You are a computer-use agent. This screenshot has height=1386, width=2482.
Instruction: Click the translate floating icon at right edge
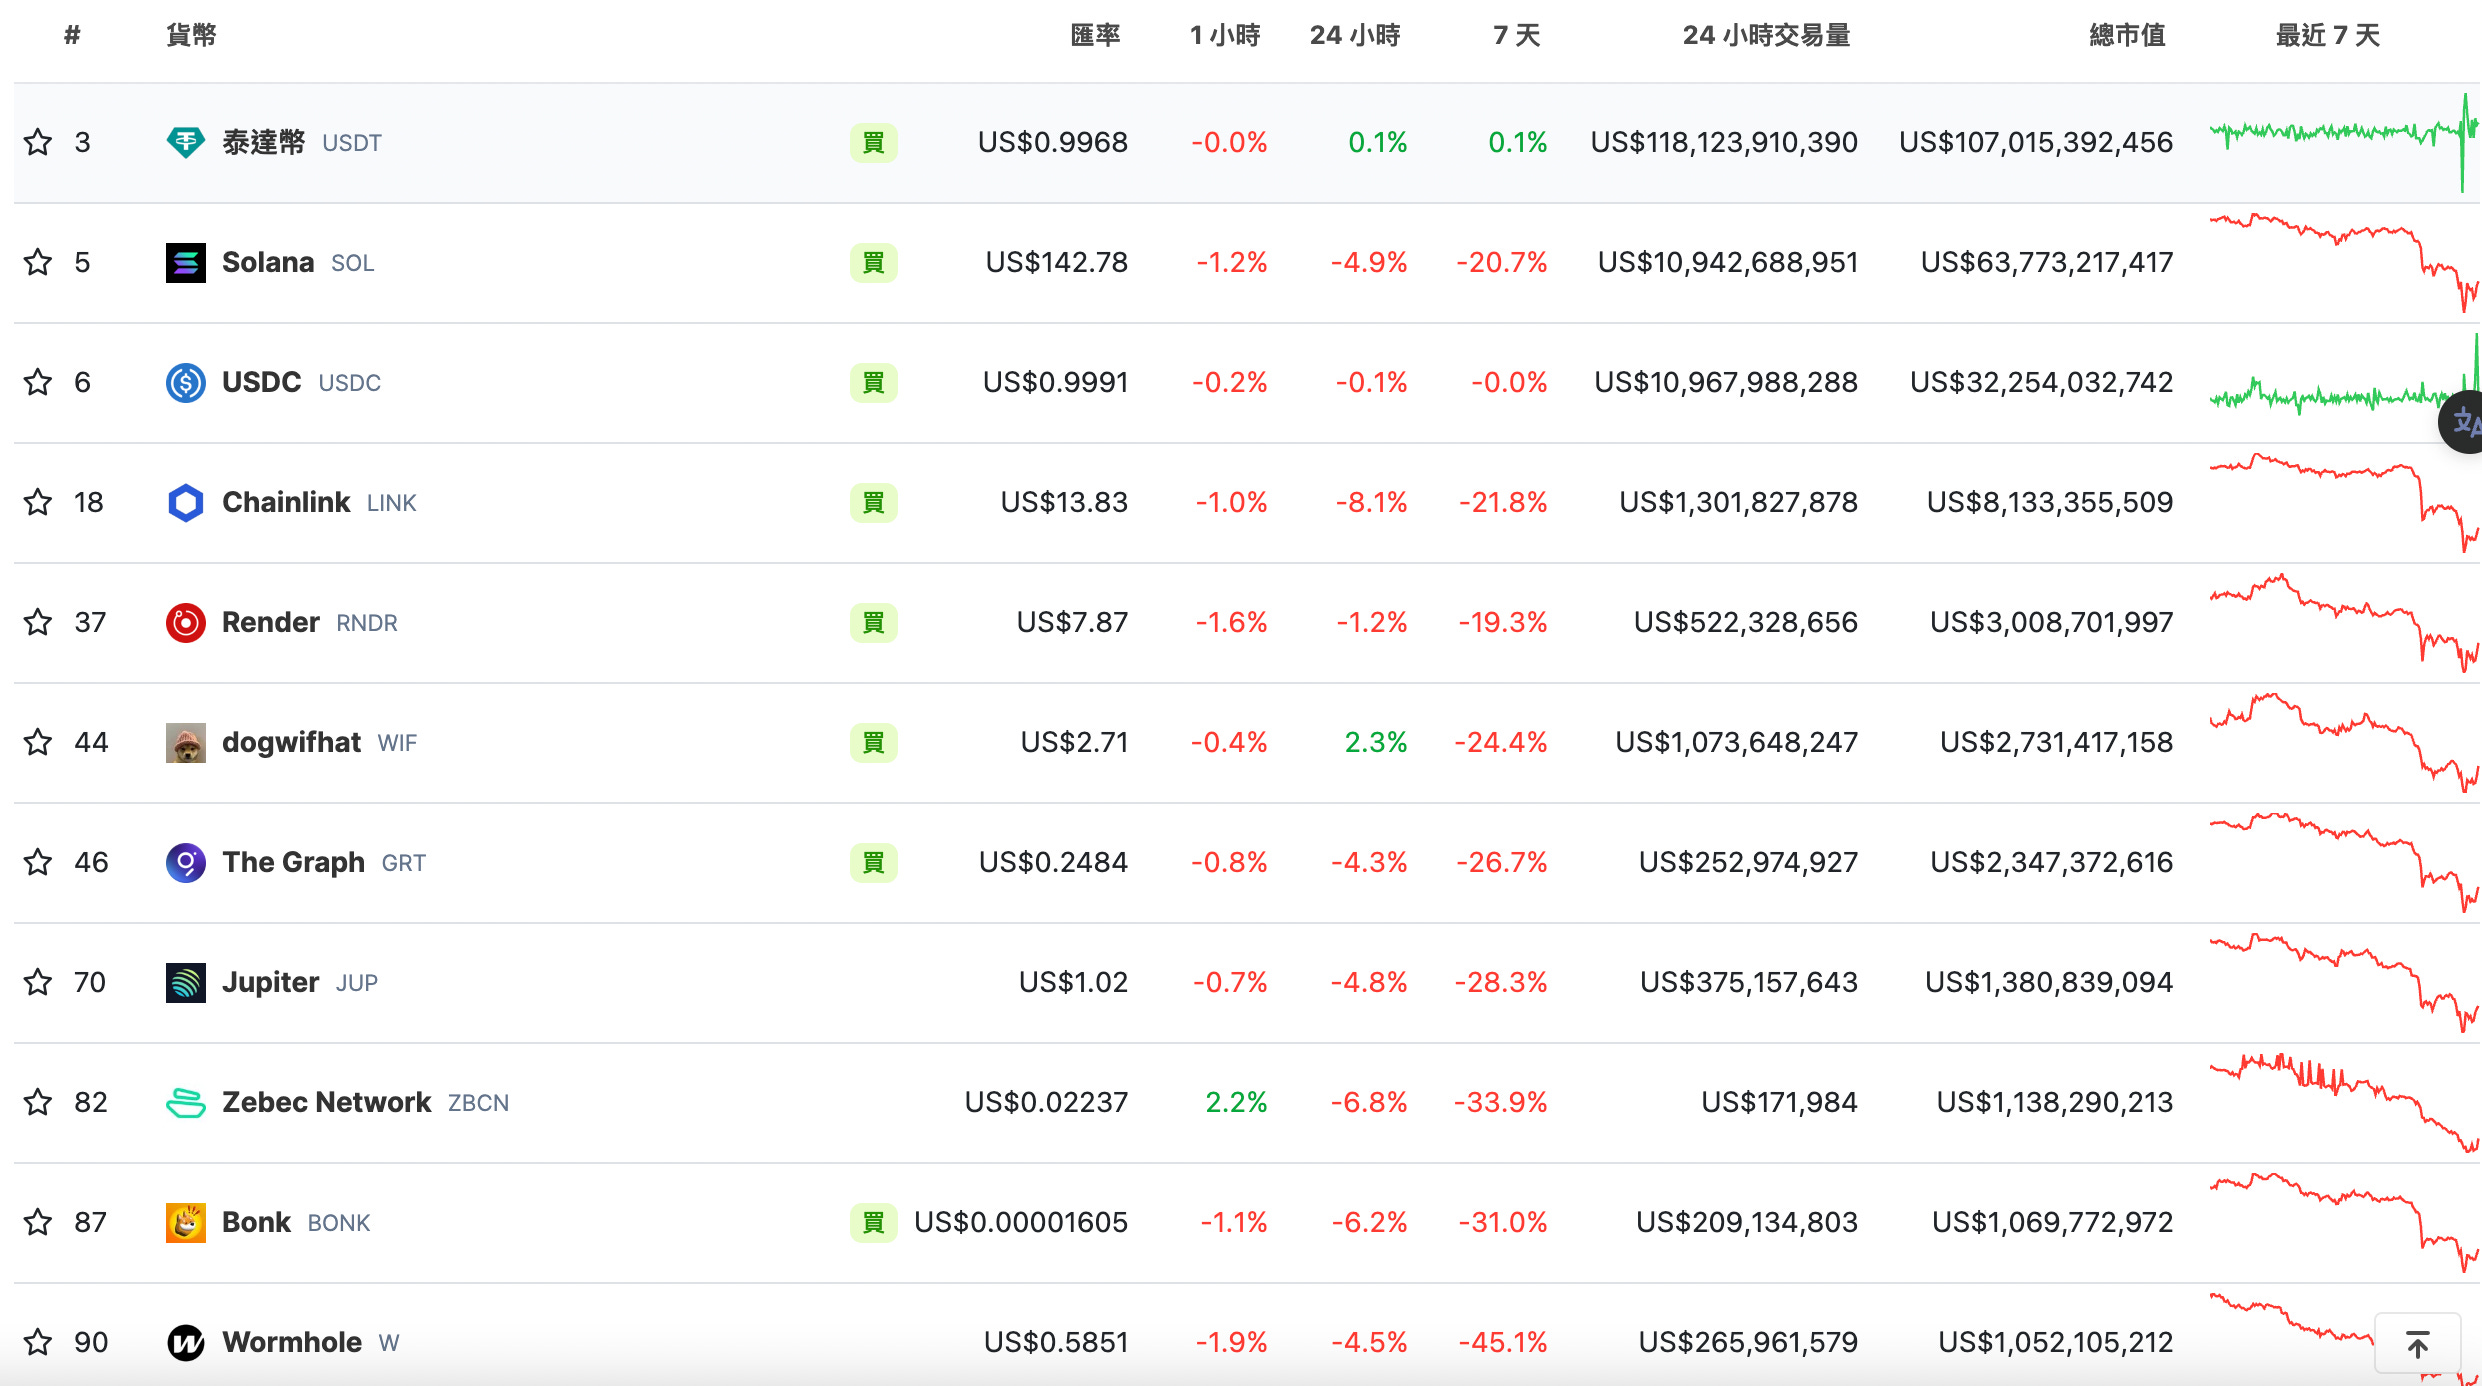[2464, 422]
